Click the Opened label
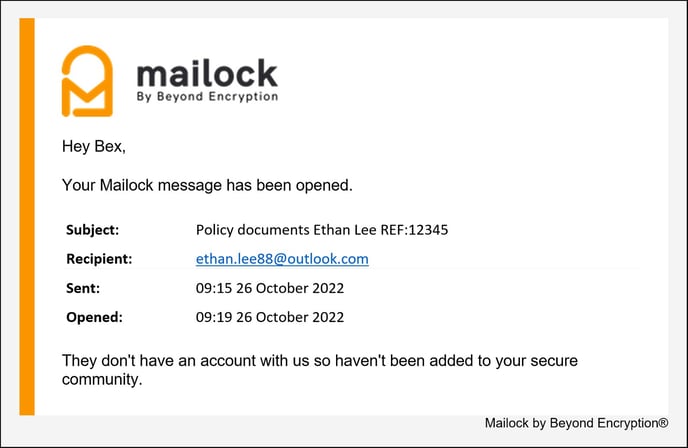 tap(94, 317)
